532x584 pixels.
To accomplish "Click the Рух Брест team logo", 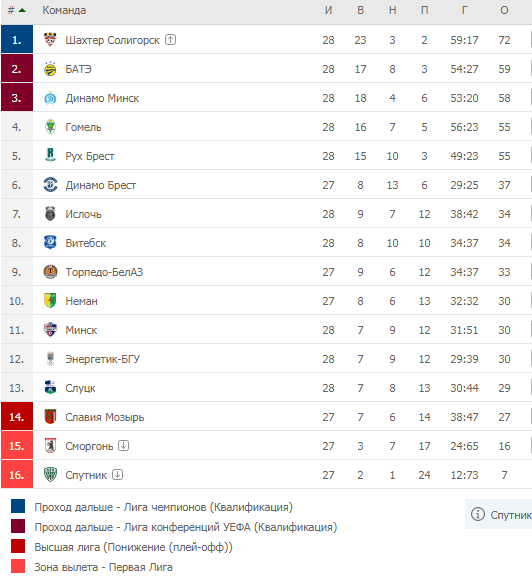I will 50,155.
